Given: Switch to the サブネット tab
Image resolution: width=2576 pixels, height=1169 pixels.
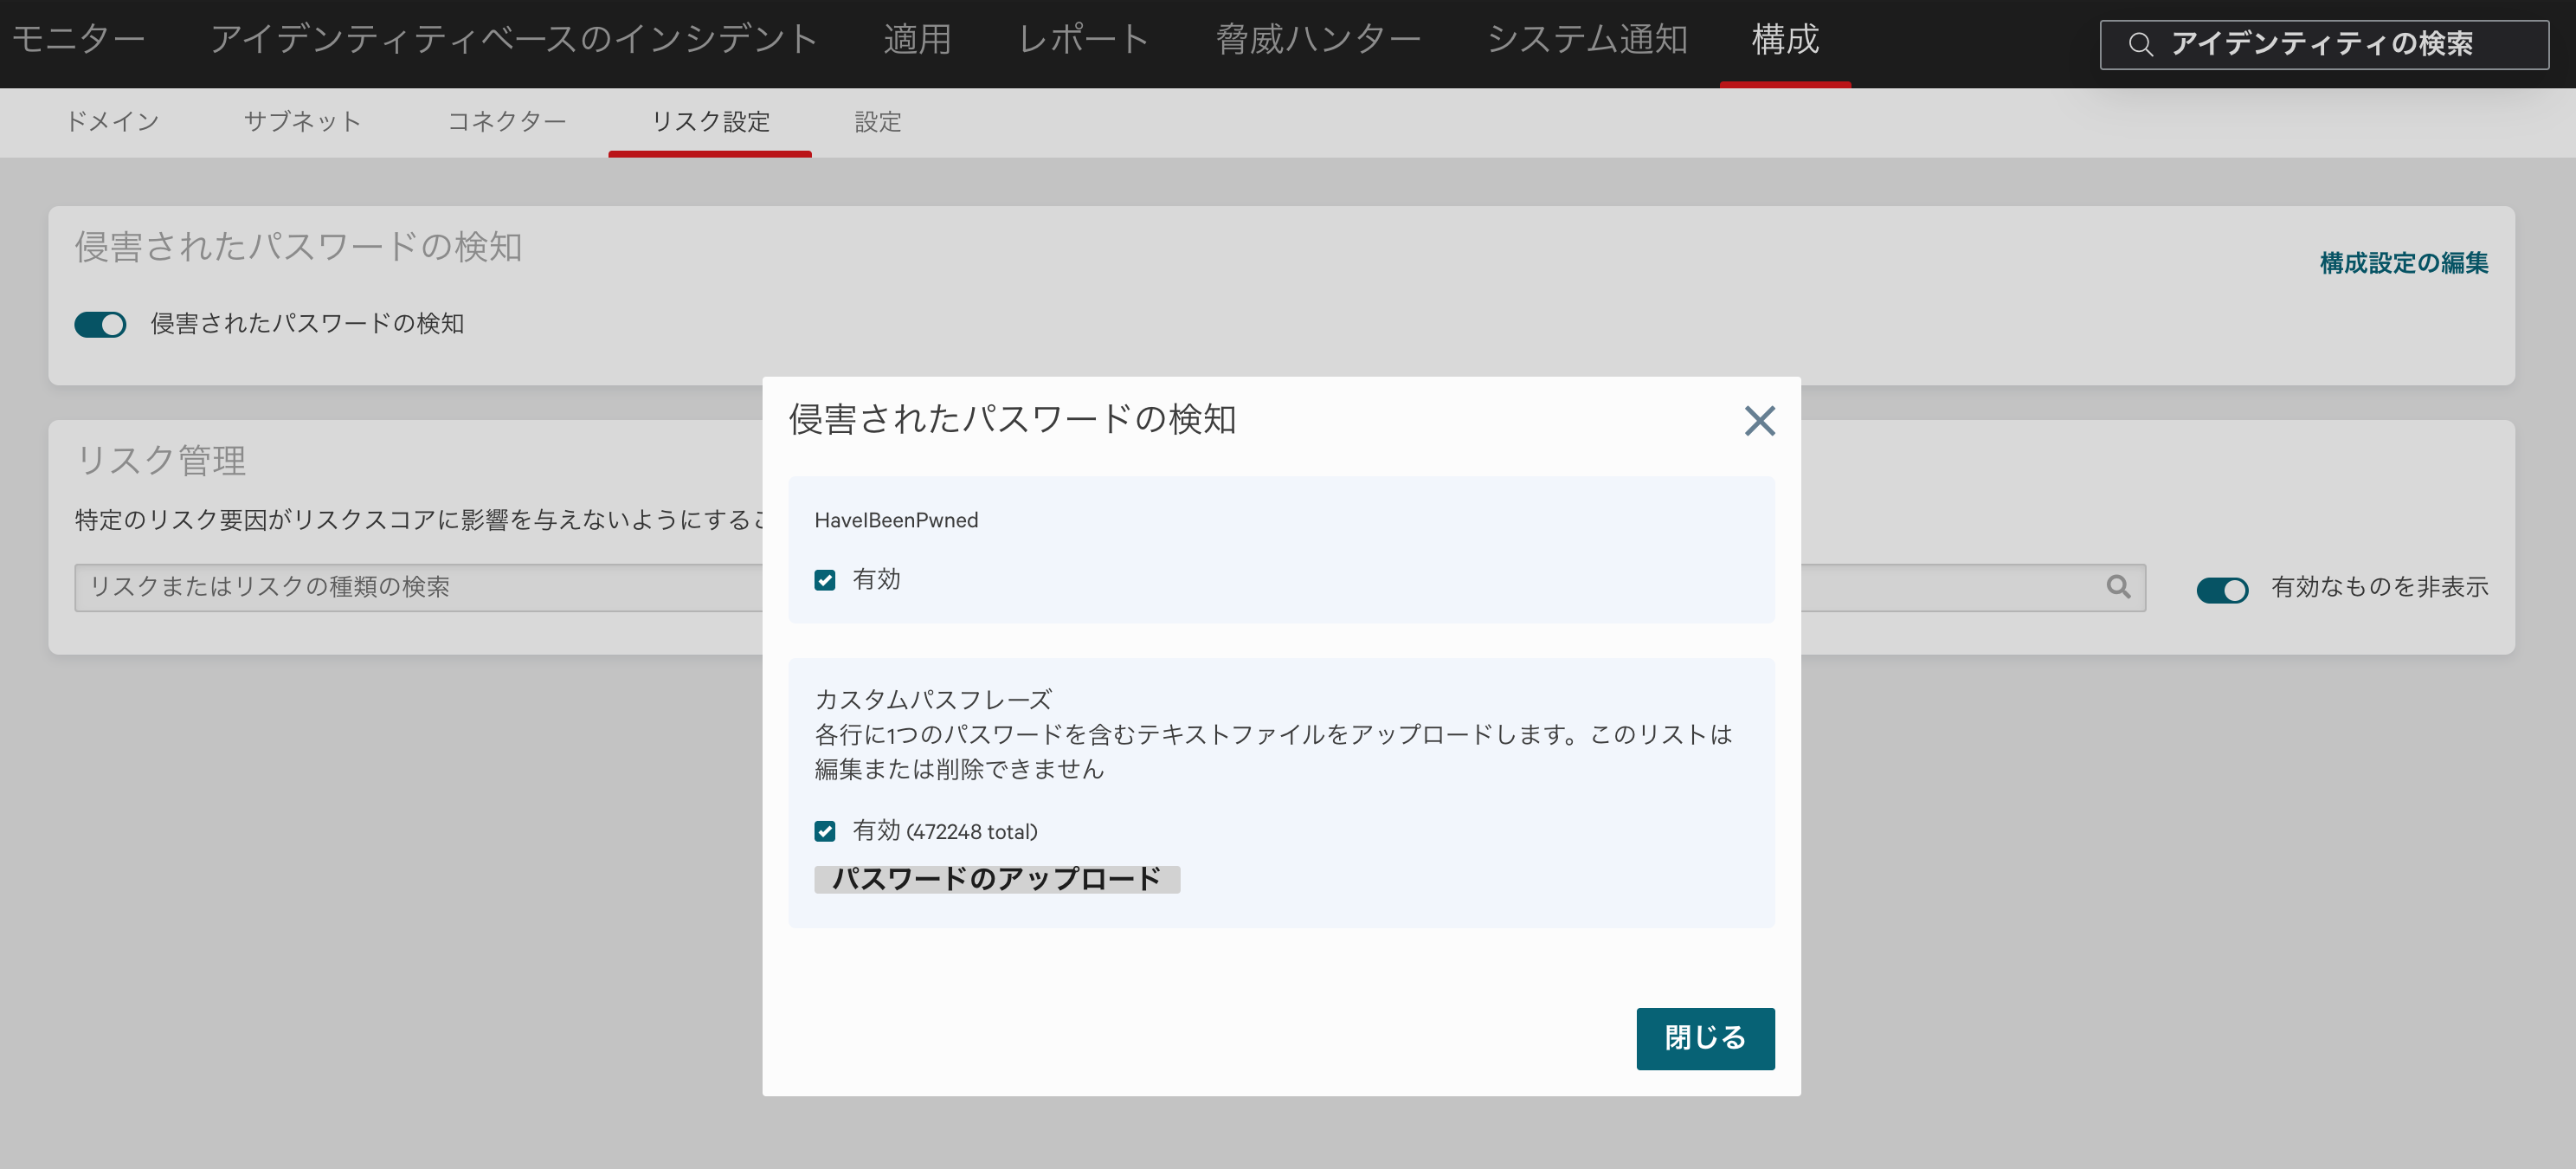Looking at the screenshot, I should click(303, 122).
